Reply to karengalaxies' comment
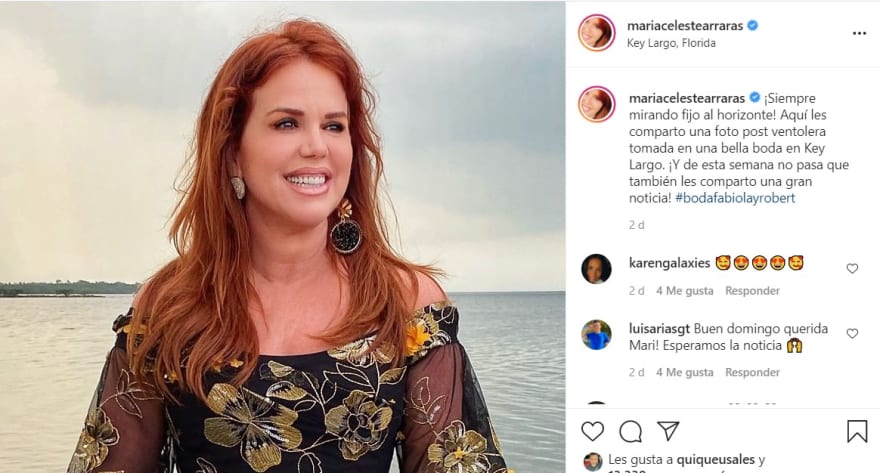This screenshot has width=880, height=473. pyautogui.click(x=752, y=291)
